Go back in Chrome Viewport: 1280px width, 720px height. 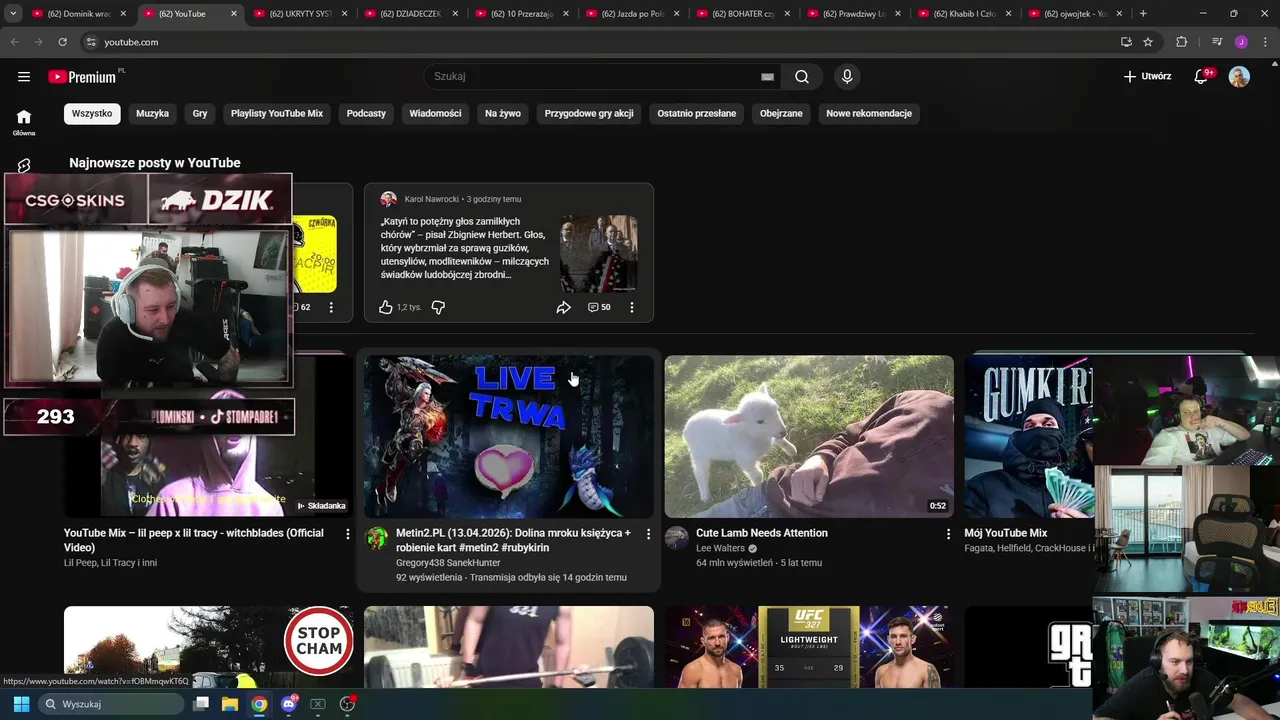pos(14,42)
